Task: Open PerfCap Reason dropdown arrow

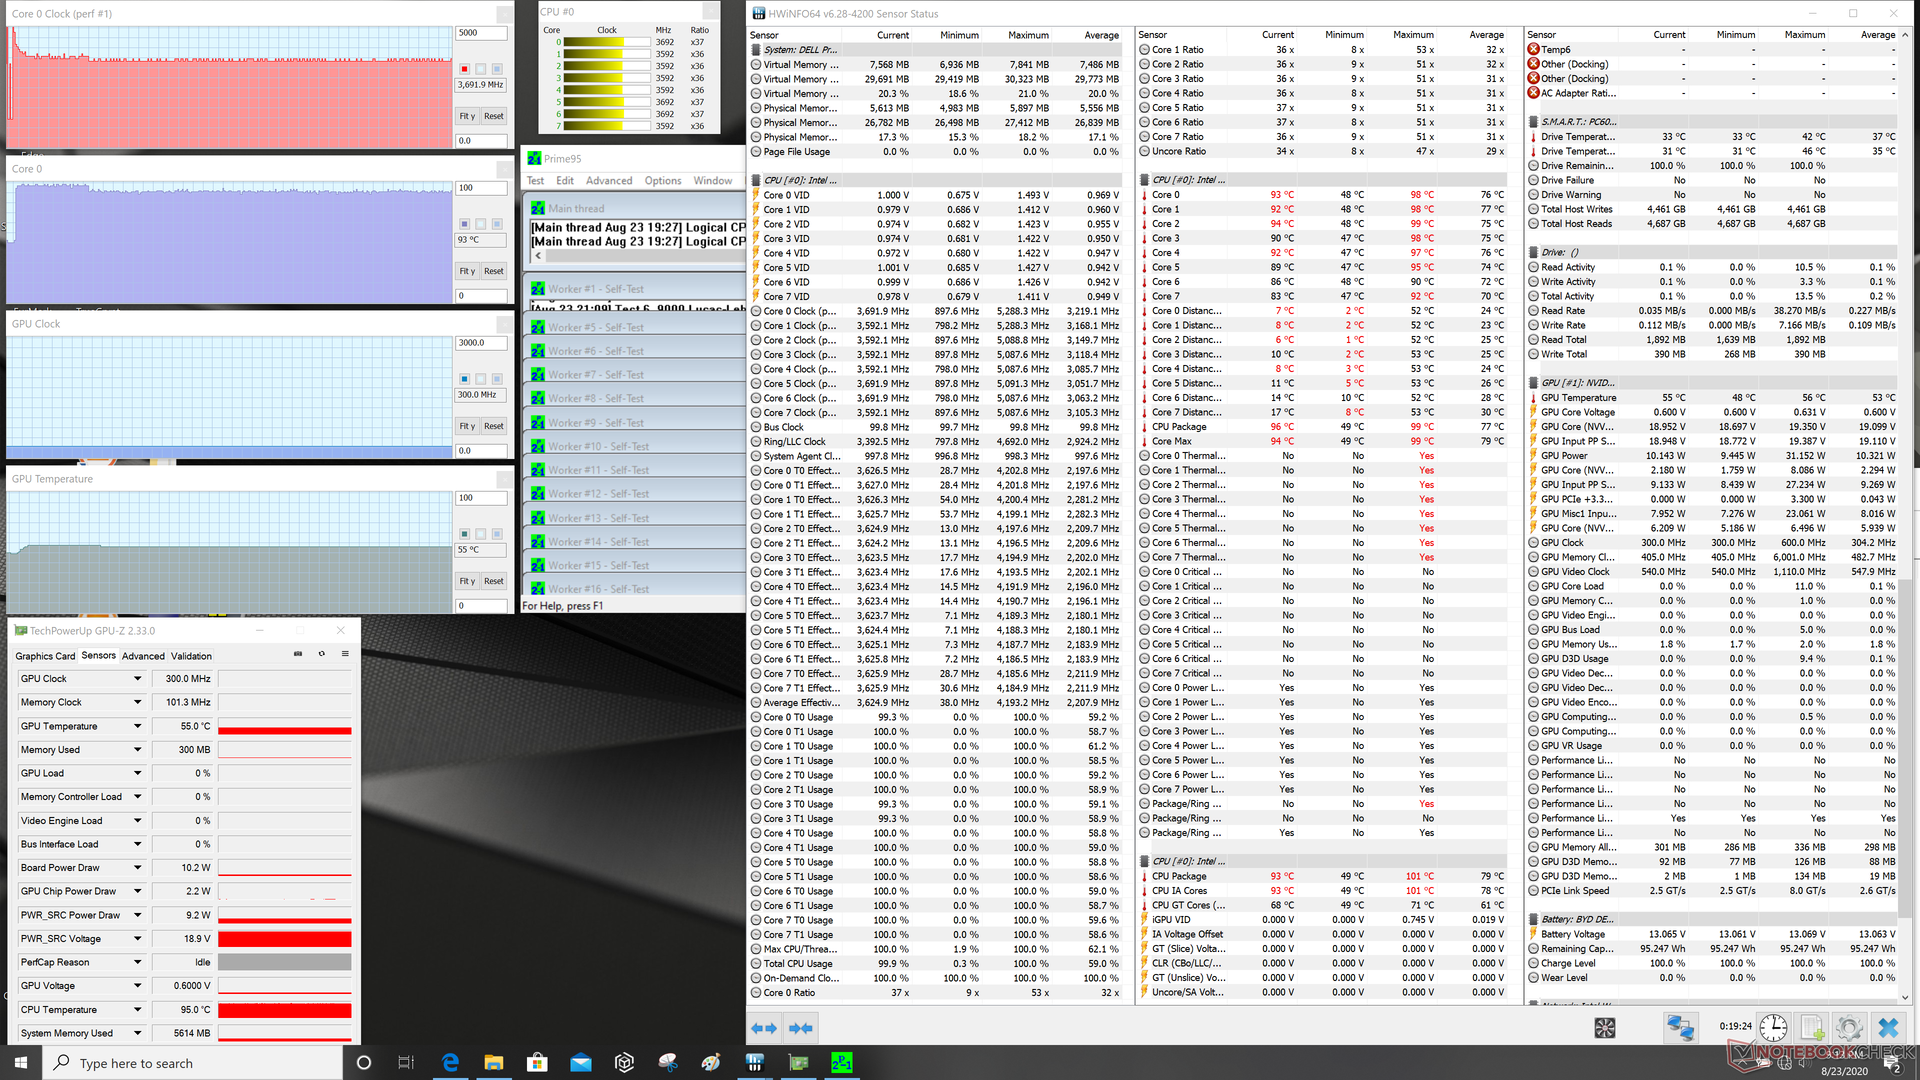Action: (x=137, y=962)
